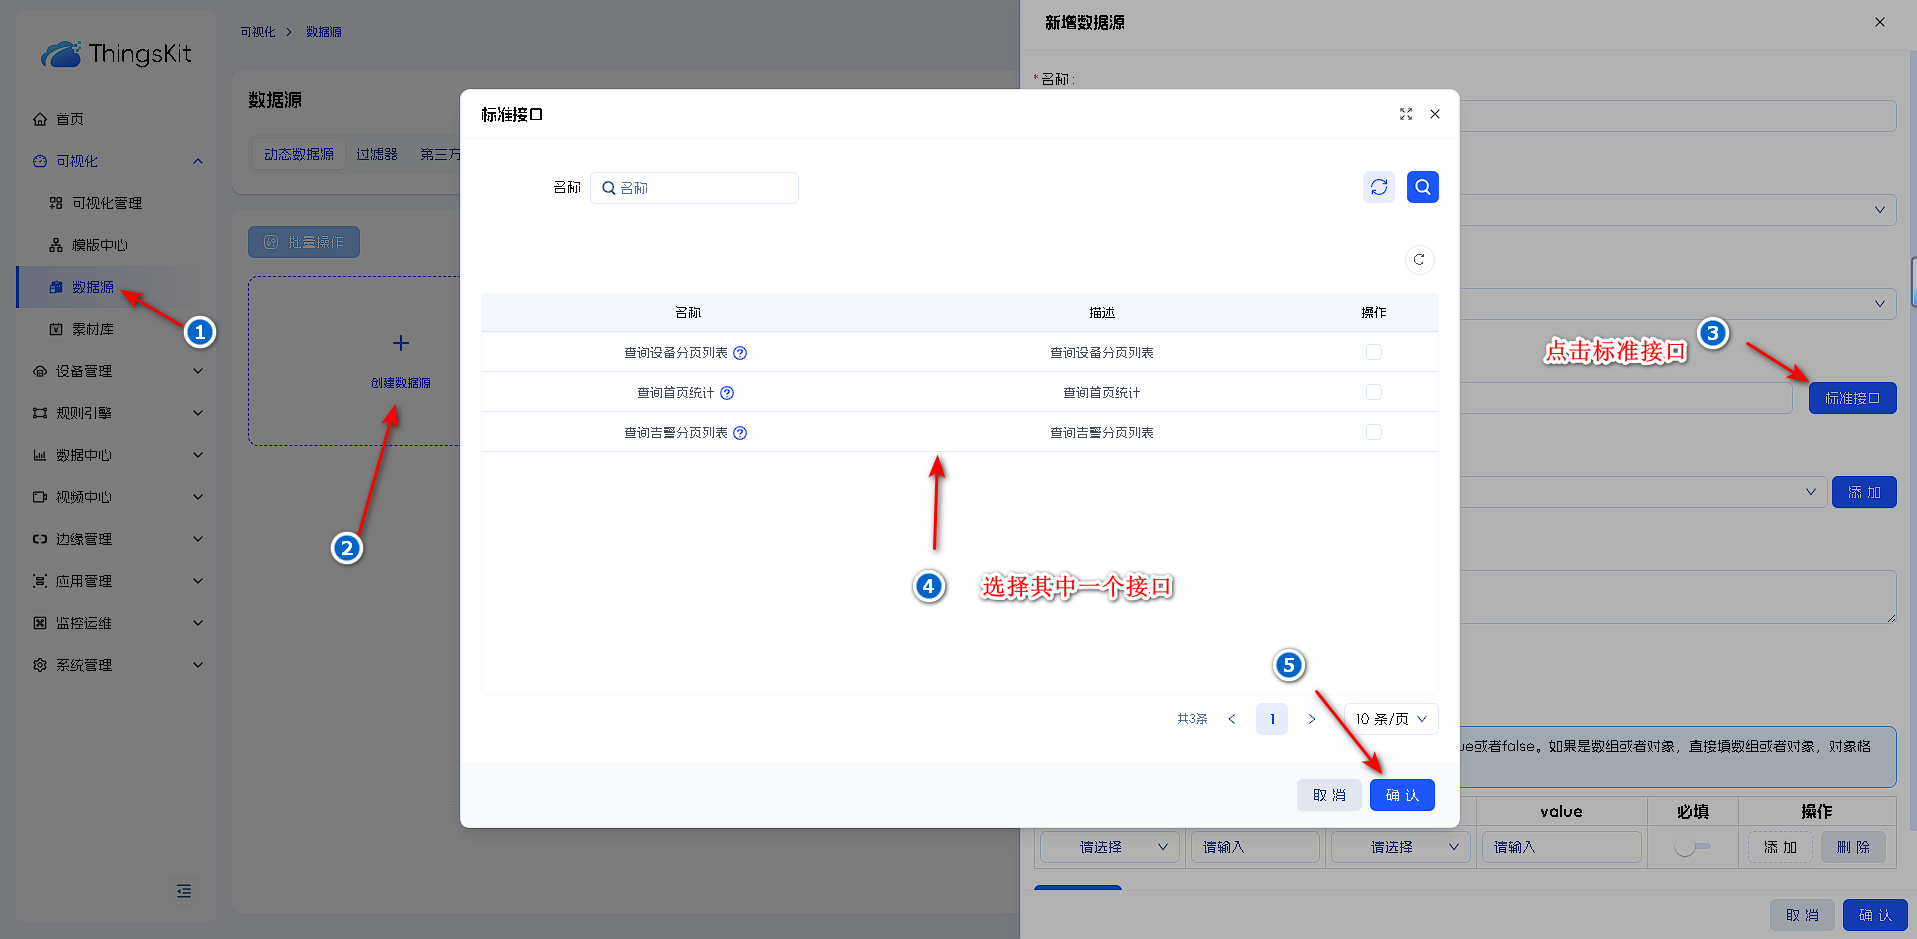This screenshot has width=1917, height=939.
Task: Toggle fullscreen for the 标准接口 dialog
Action: pyautogui.click(x=1406, y=114)
